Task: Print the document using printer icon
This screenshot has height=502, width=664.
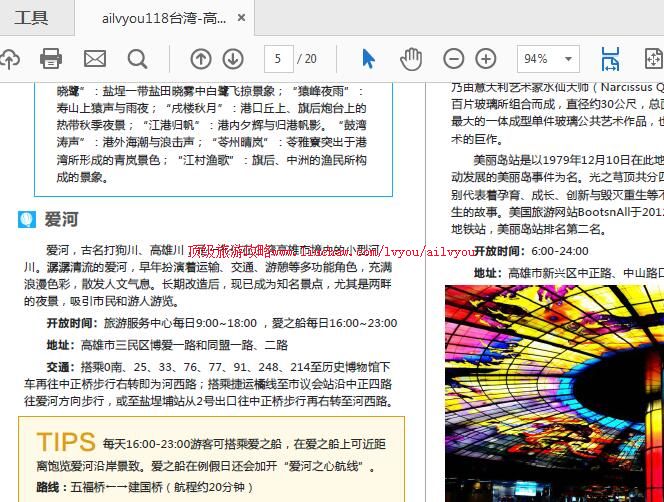Action: (51, 59)
